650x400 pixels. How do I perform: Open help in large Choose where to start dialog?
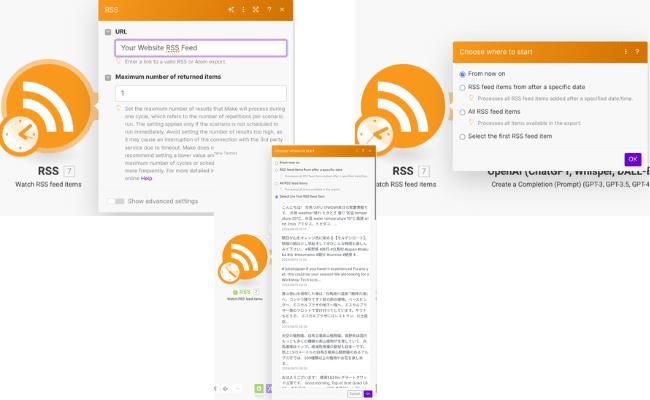click(x=637, y=52)
